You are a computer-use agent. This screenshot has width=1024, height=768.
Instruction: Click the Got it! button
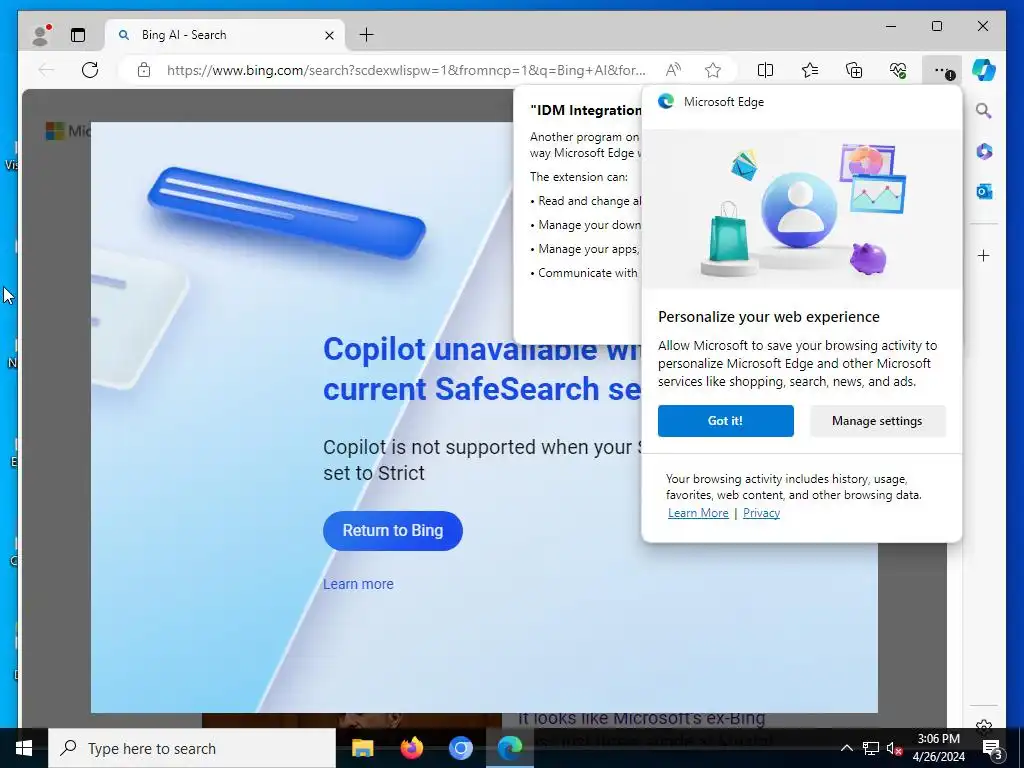coord(726,421)
